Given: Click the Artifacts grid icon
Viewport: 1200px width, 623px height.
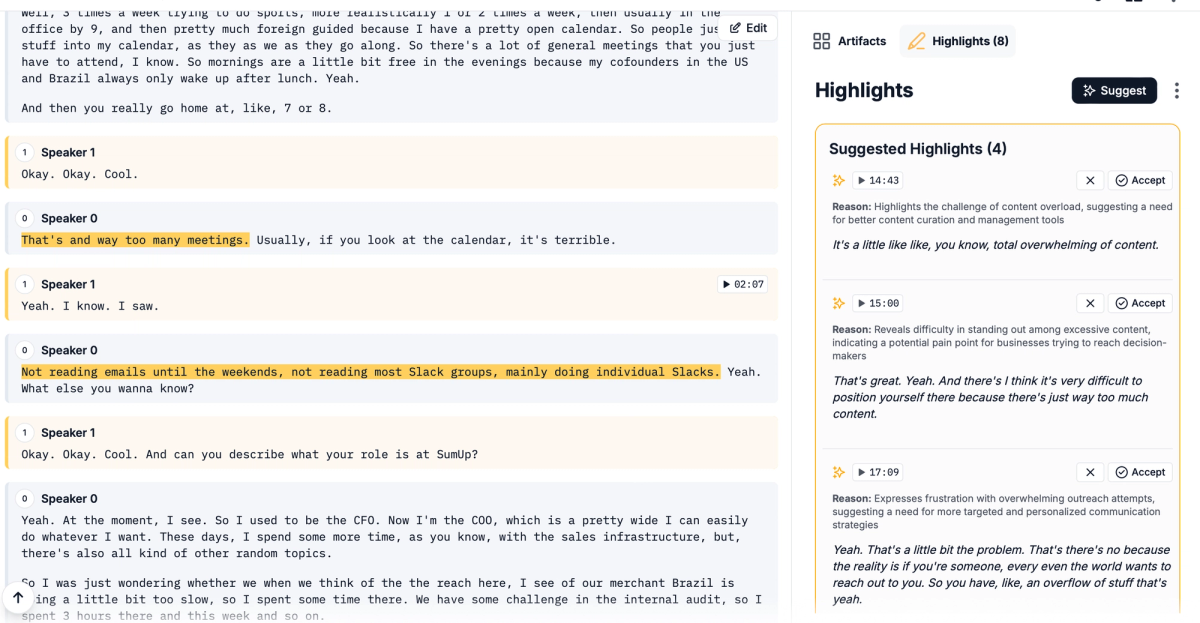Looking at the screenshot, I should click(822, 41).
